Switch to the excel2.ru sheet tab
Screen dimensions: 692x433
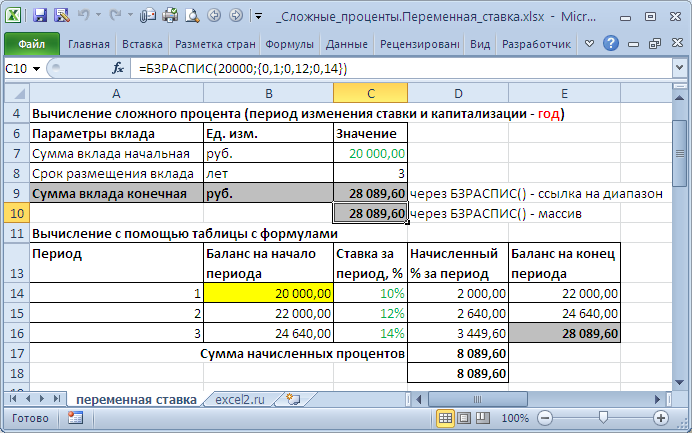point(240,399)
